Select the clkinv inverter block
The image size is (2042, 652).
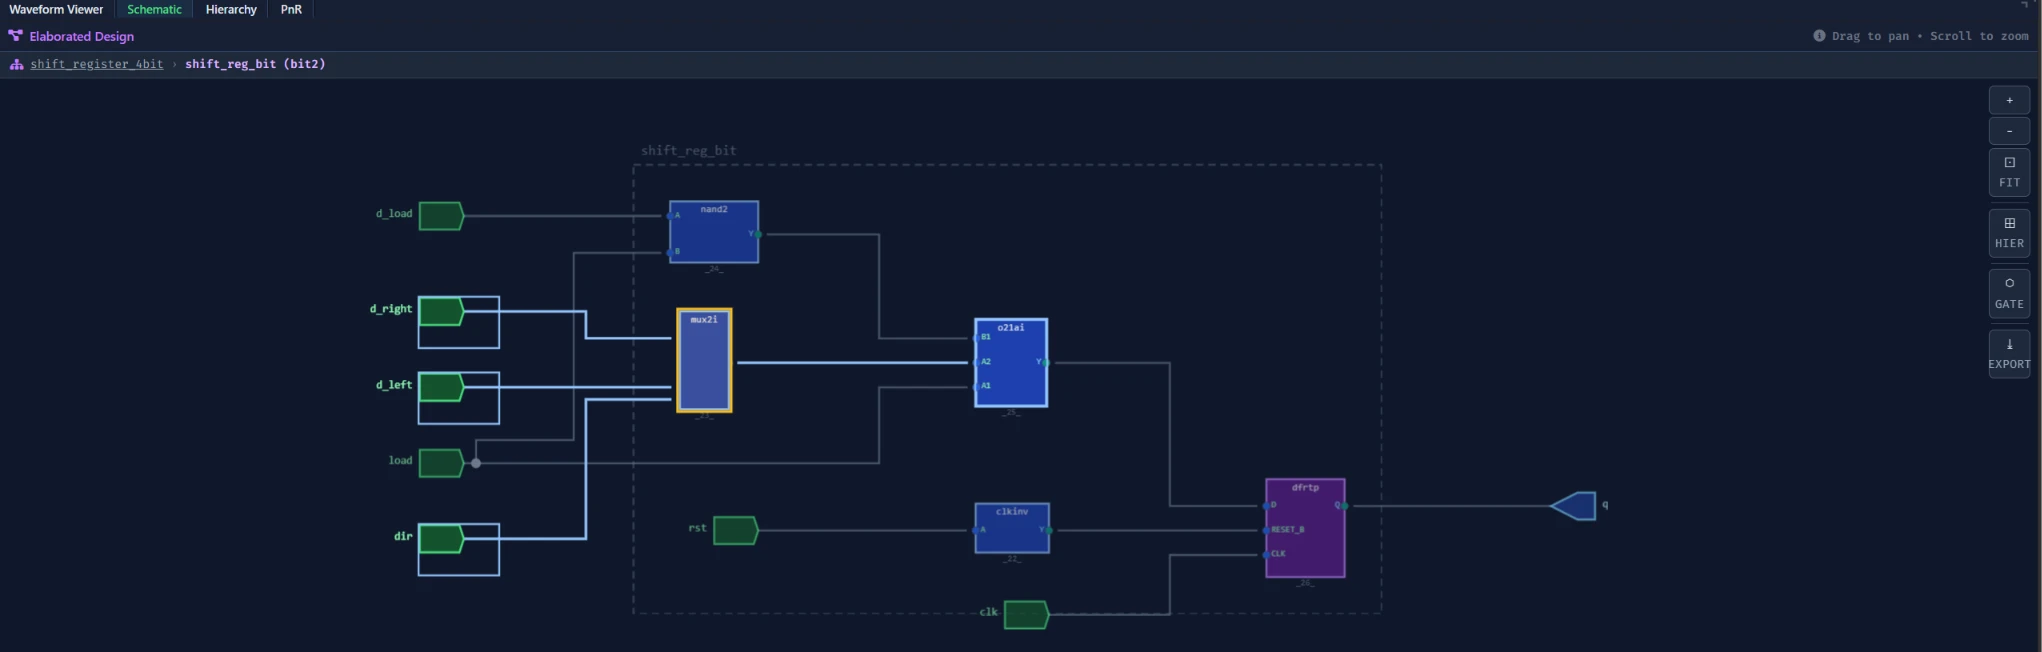click(x=1012, y=528)
